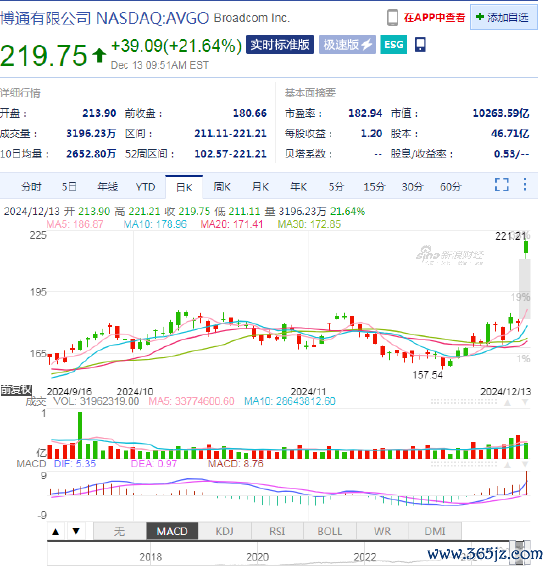
Task: Switch chart to 分时 tab
Action: point(31,187)
